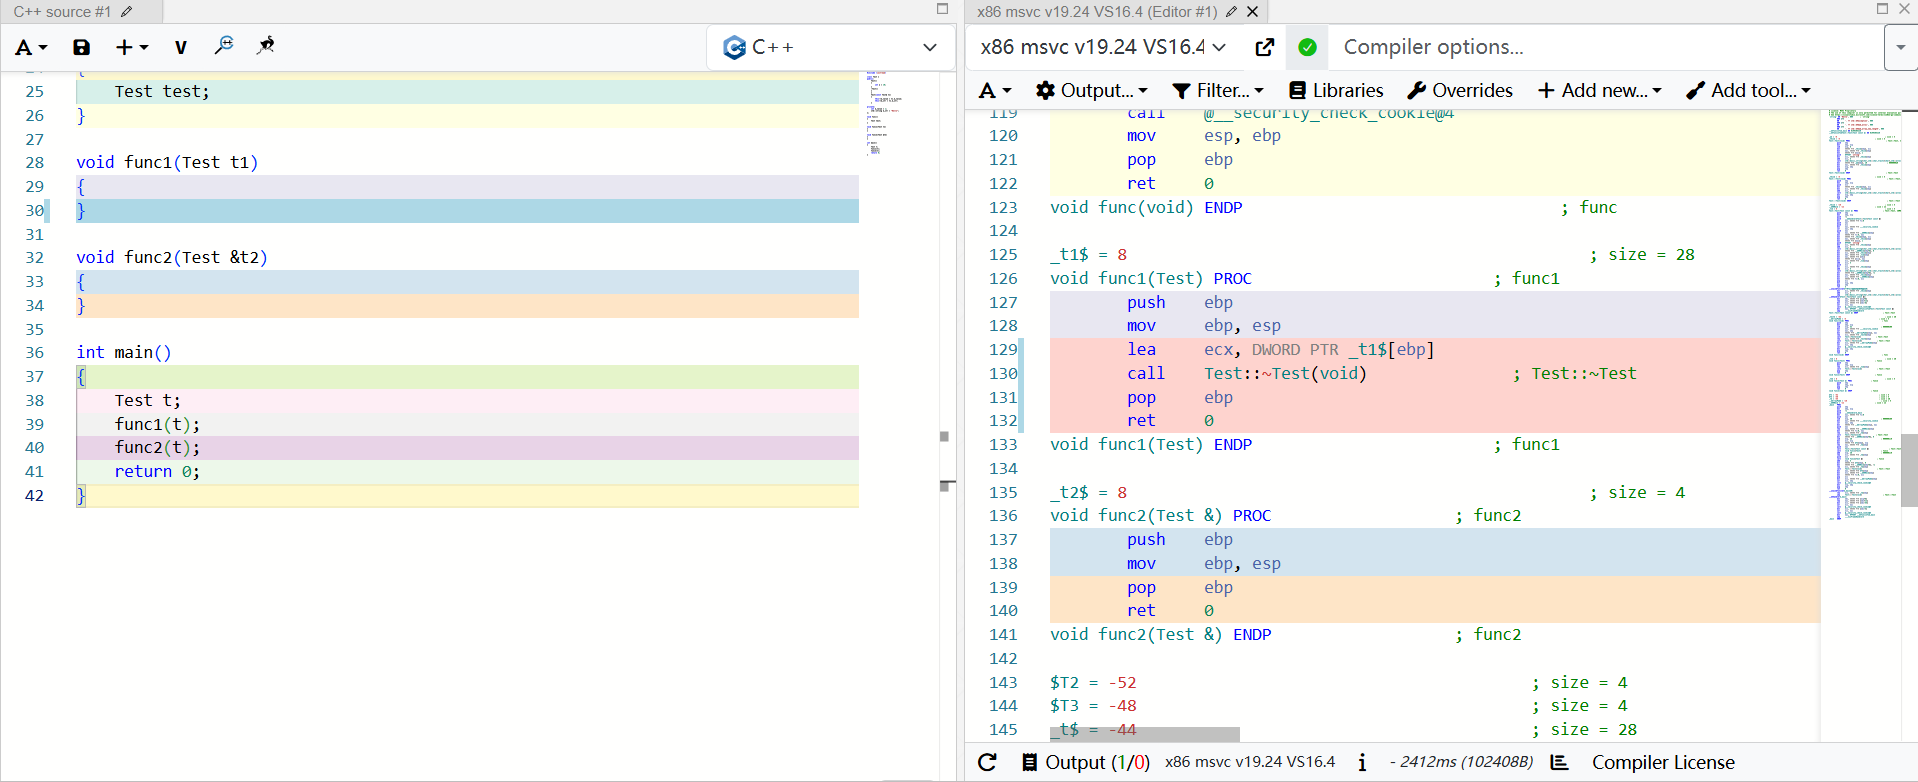Toggle Vim mode with V icon
This screenshot has width=1918, height=782.
click(180, 47)
